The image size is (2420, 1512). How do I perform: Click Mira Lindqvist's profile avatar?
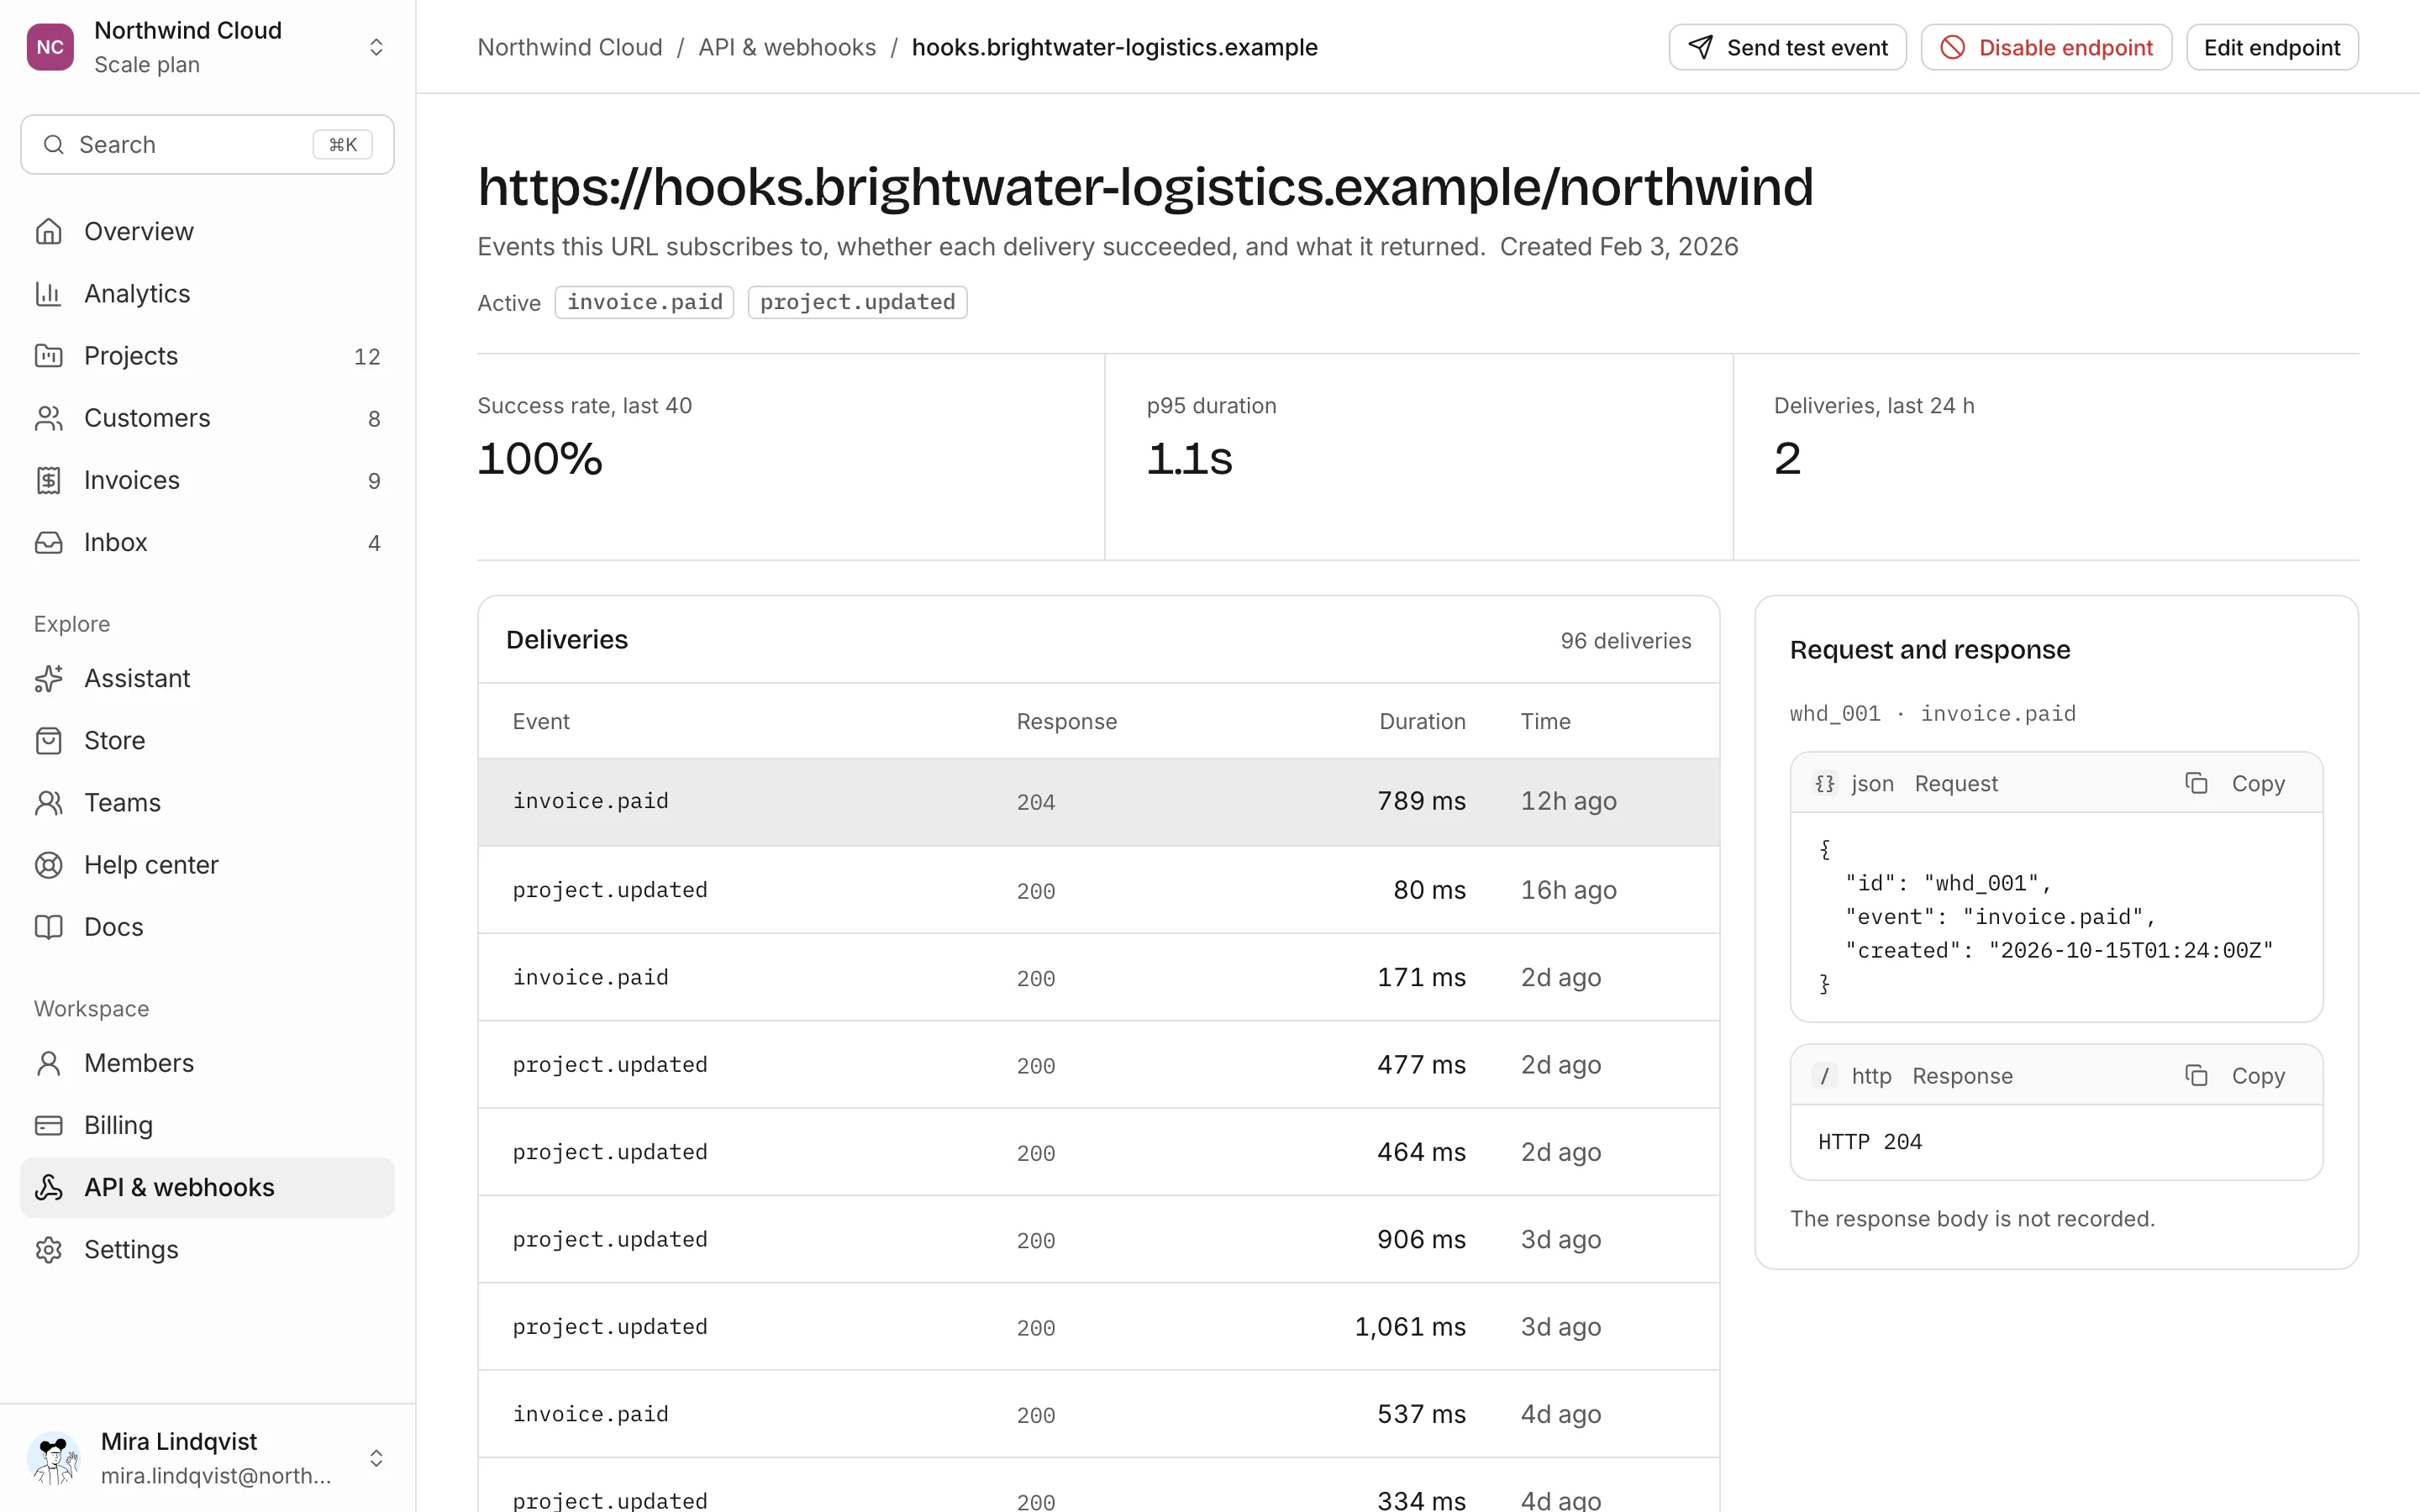click(x=53, y=1458)
